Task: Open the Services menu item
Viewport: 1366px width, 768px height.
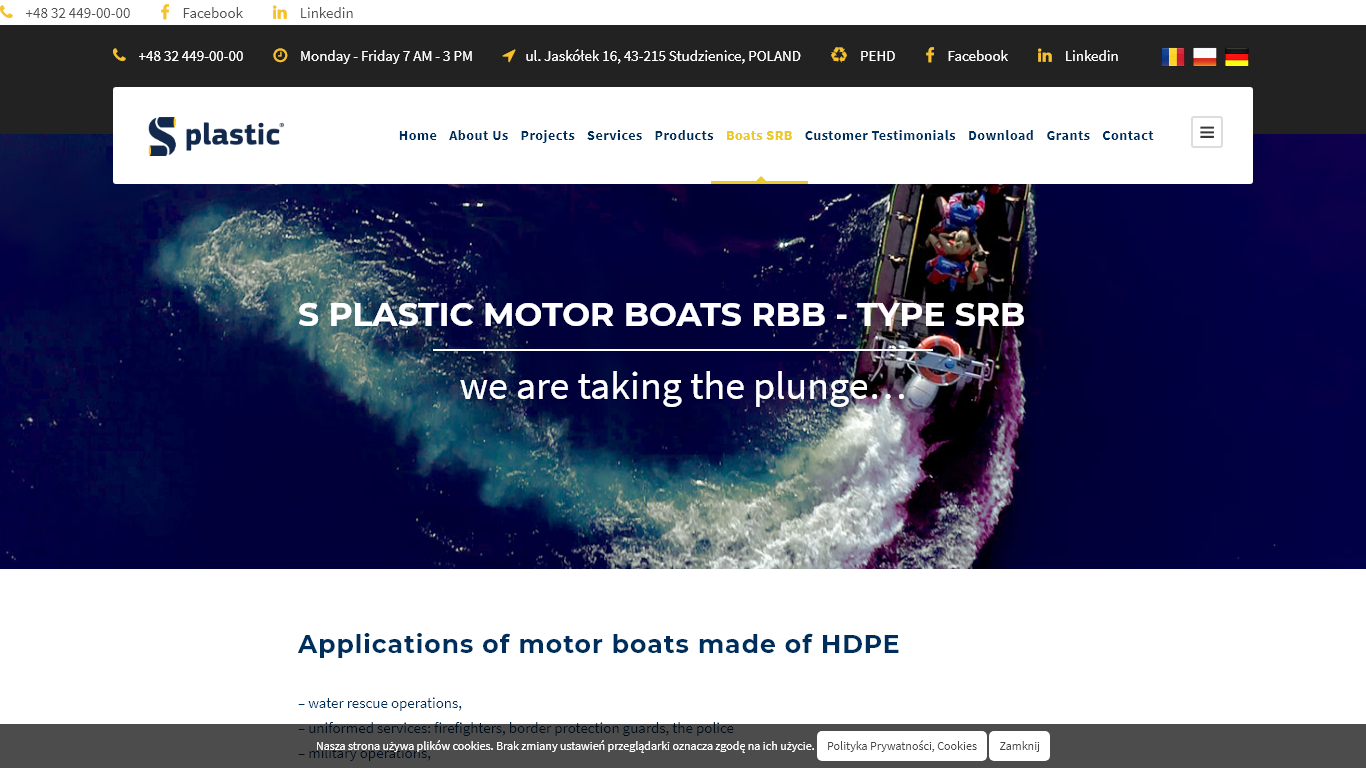Action: [615, 135]
